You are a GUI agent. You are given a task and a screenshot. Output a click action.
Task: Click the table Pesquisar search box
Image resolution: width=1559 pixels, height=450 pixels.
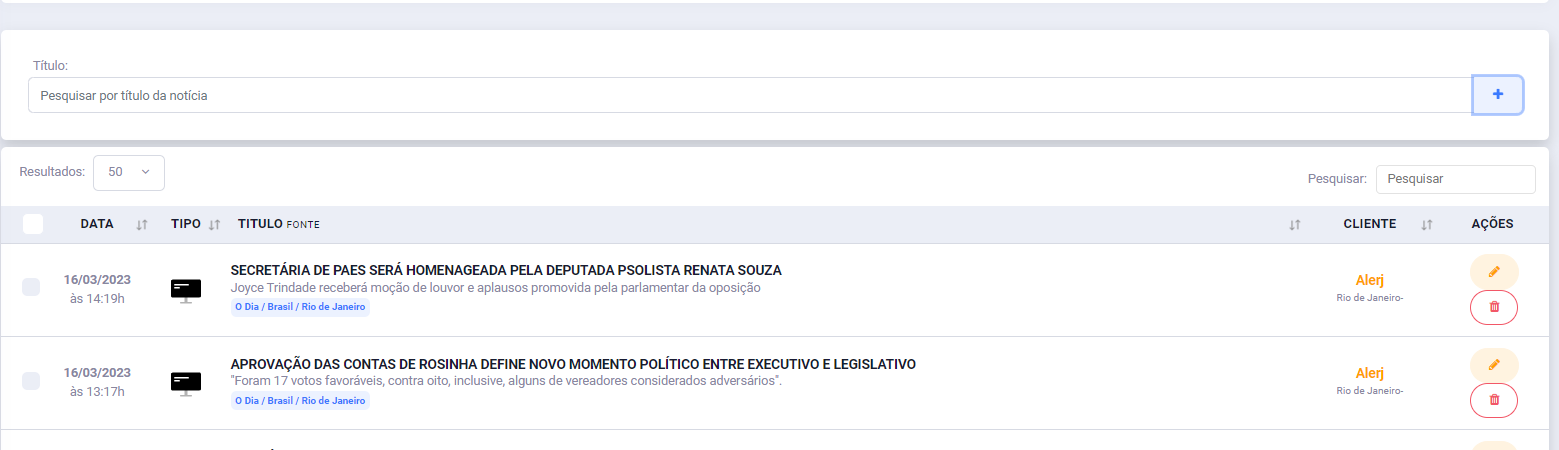coord(1455,179)
